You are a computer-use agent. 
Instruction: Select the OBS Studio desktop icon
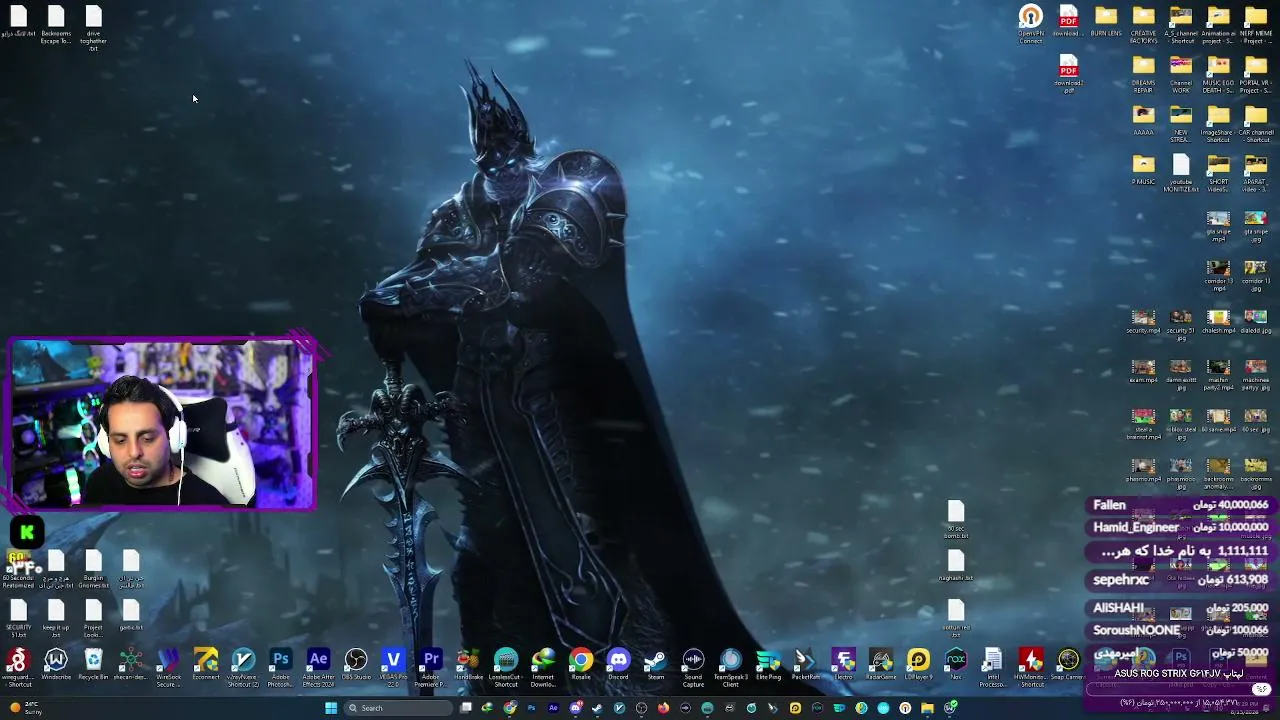(356, 665)
